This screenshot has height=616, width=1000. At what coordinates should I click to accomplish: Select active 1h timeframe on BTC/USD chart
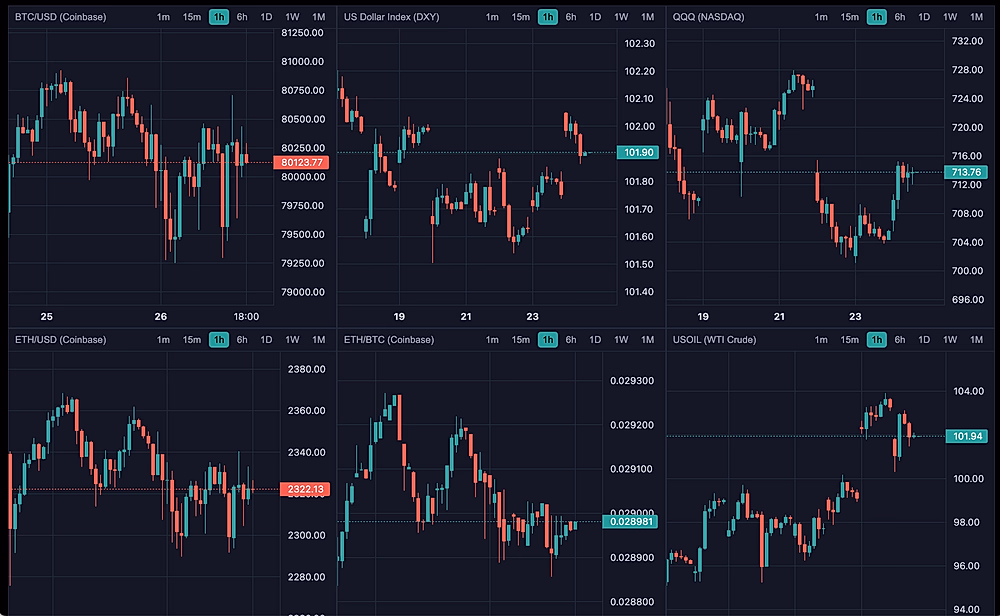point(219,17)
